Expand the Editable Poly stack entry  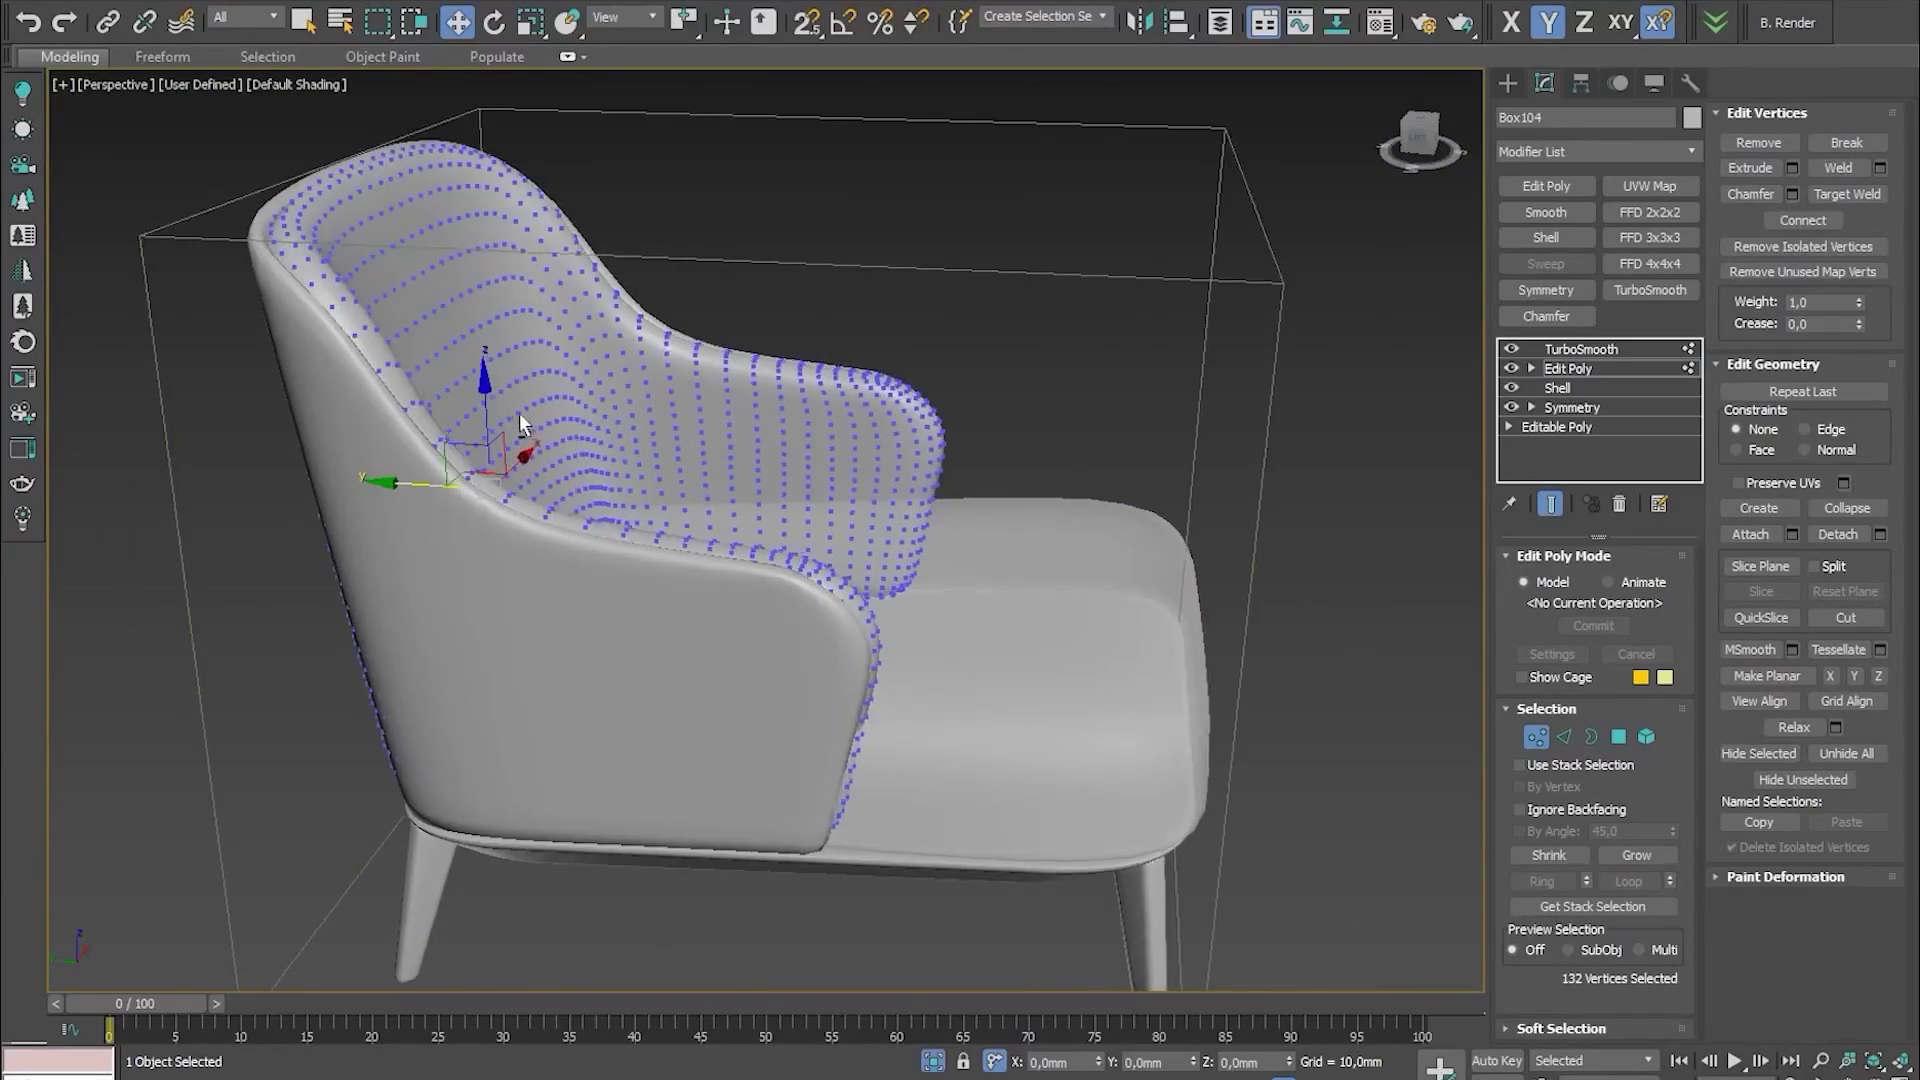(x=1509, y=427)
